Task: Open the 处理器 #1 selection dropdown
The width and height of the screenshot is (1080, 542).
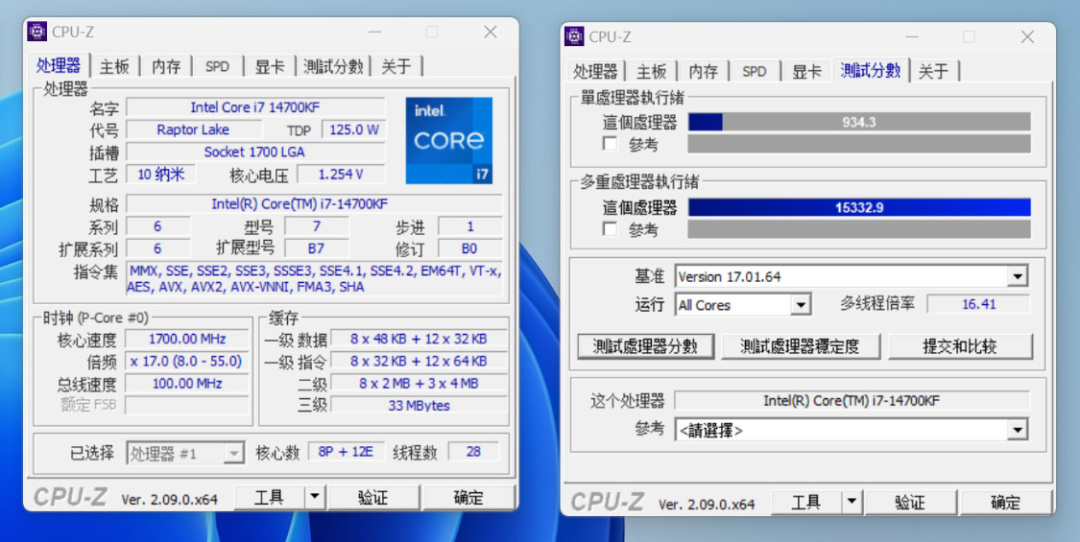Action: click(185, 453)
